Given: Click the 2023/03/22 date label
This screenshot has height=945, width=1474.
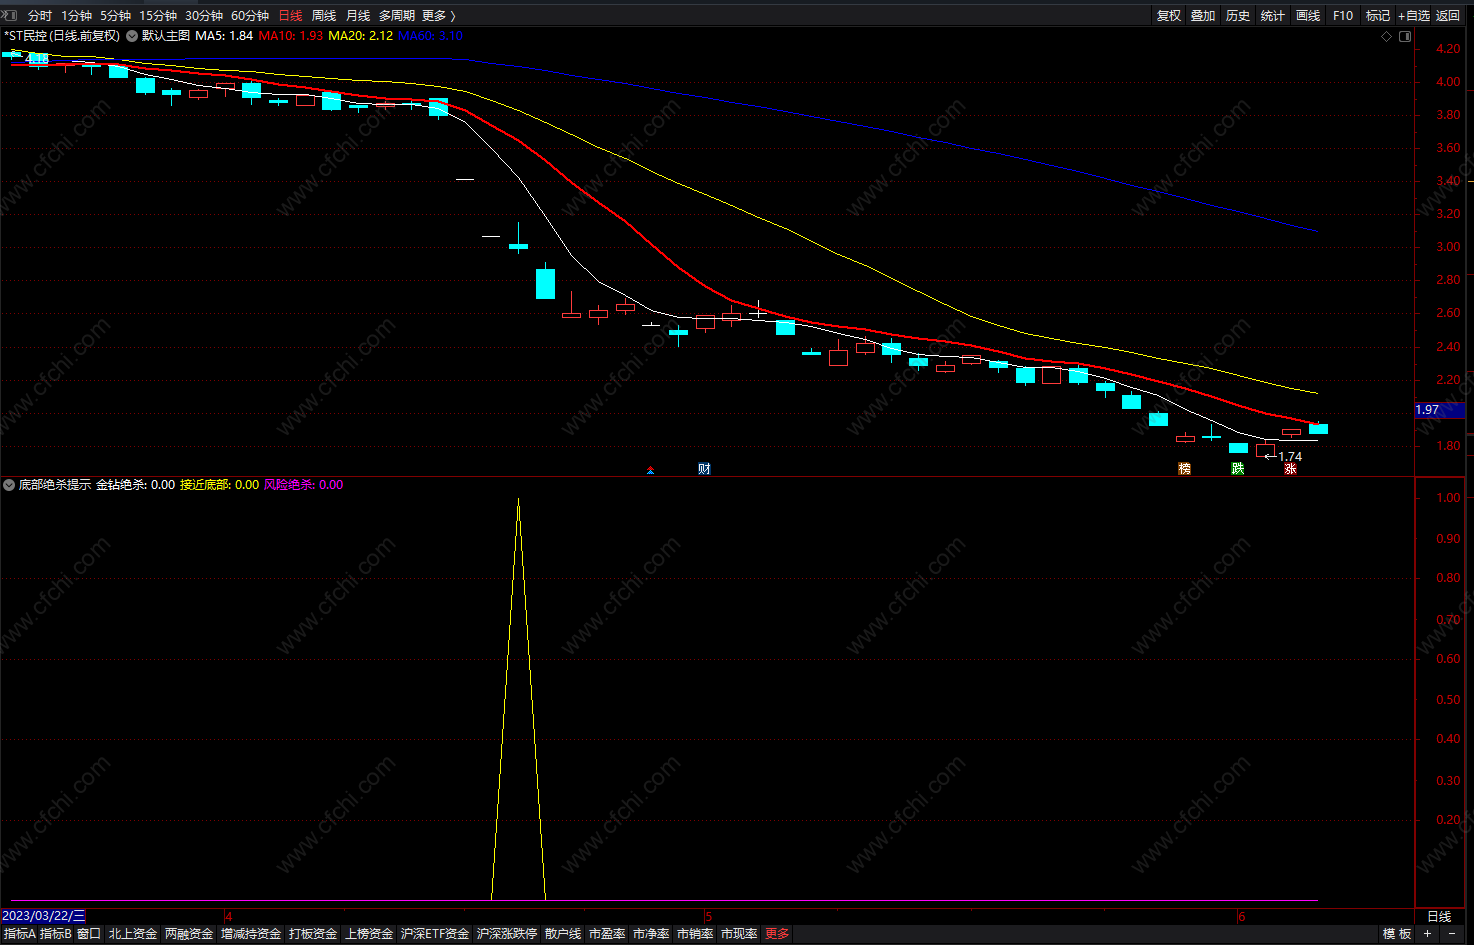Looking at the screenshot, I should (x=44, y=916).
